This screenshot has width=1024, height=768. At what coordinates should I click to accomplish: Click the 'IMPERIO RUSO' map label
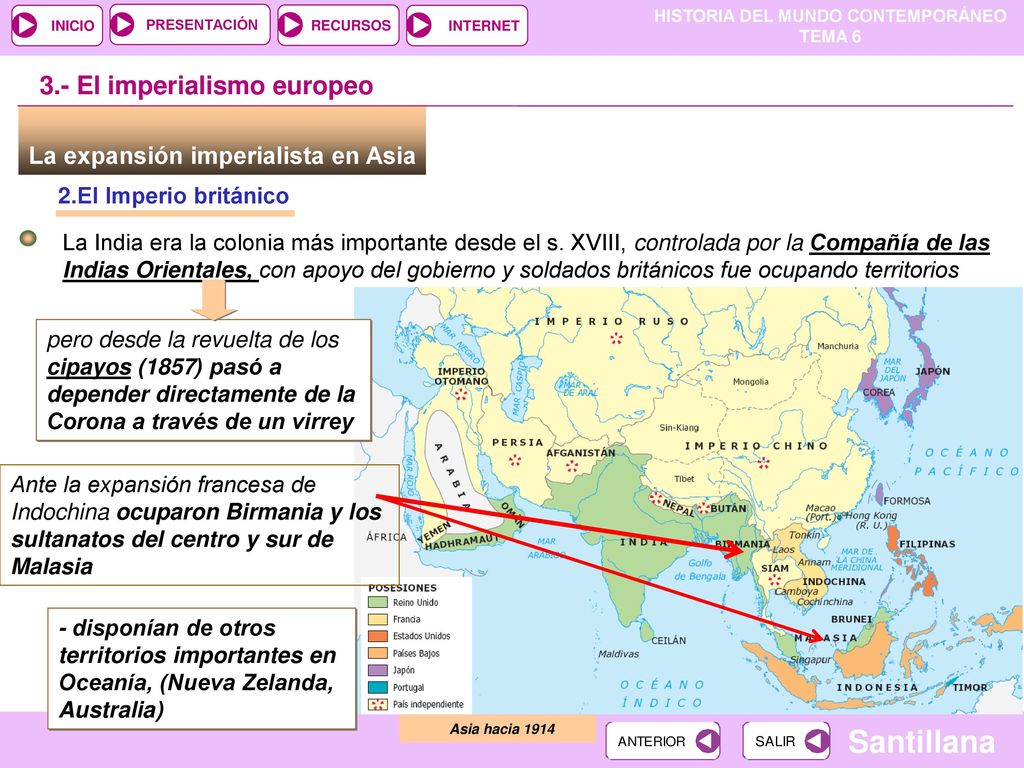(612, 321)
